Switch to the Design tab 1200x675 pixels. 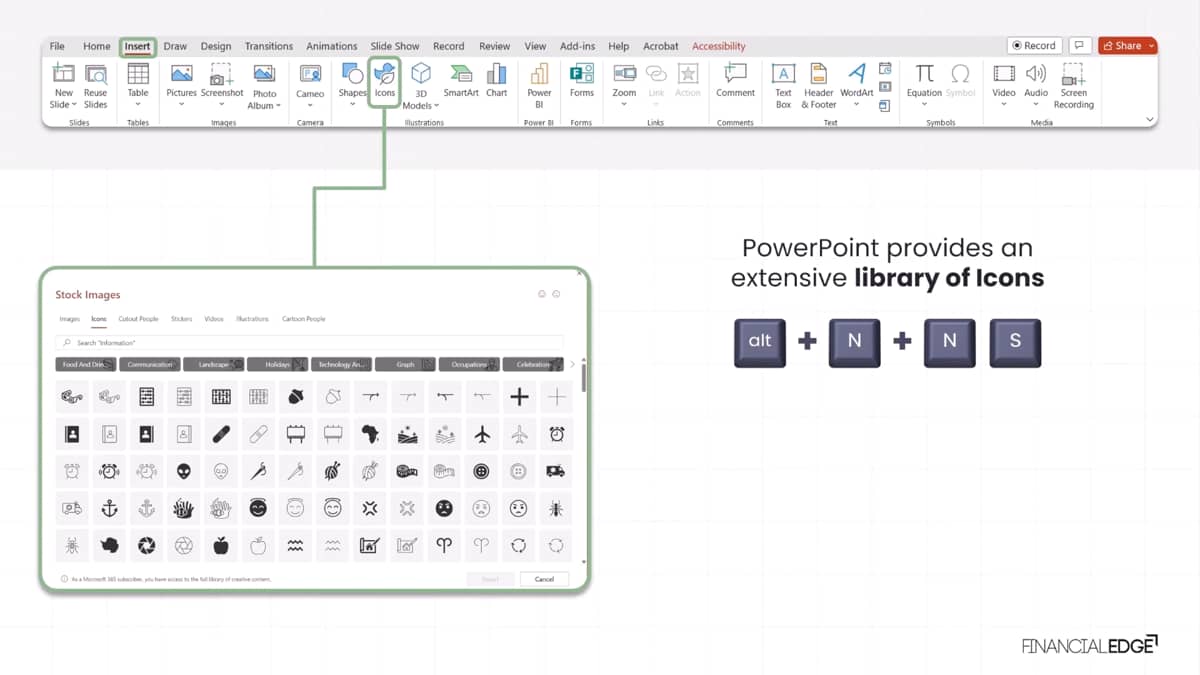(215, 46)
